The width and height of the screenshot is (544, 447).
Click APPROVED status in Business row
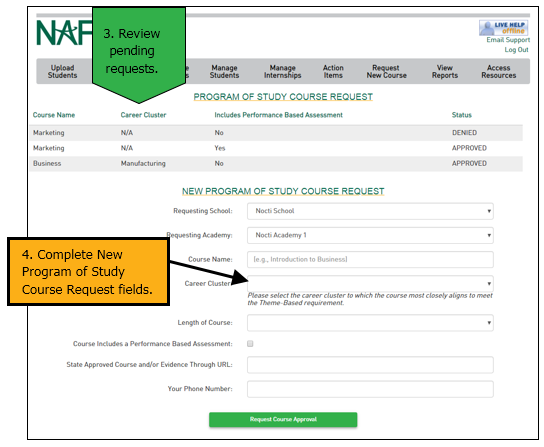pos(469,163)
